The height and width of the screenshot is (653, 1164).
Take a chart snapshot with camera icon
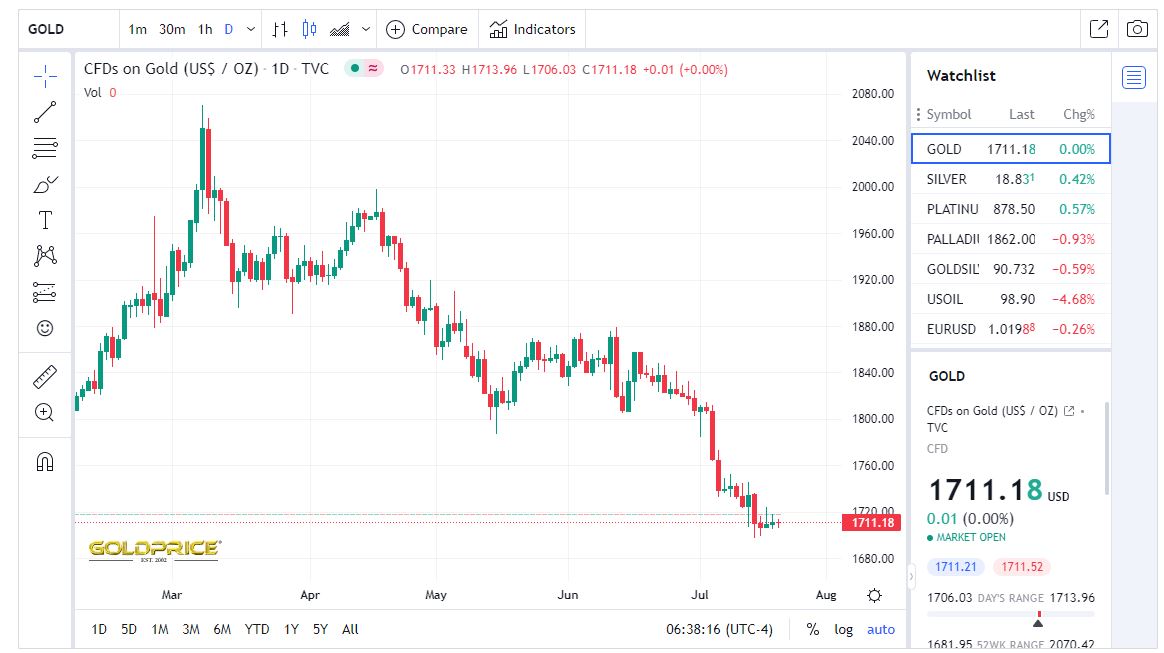point(1137,29)
